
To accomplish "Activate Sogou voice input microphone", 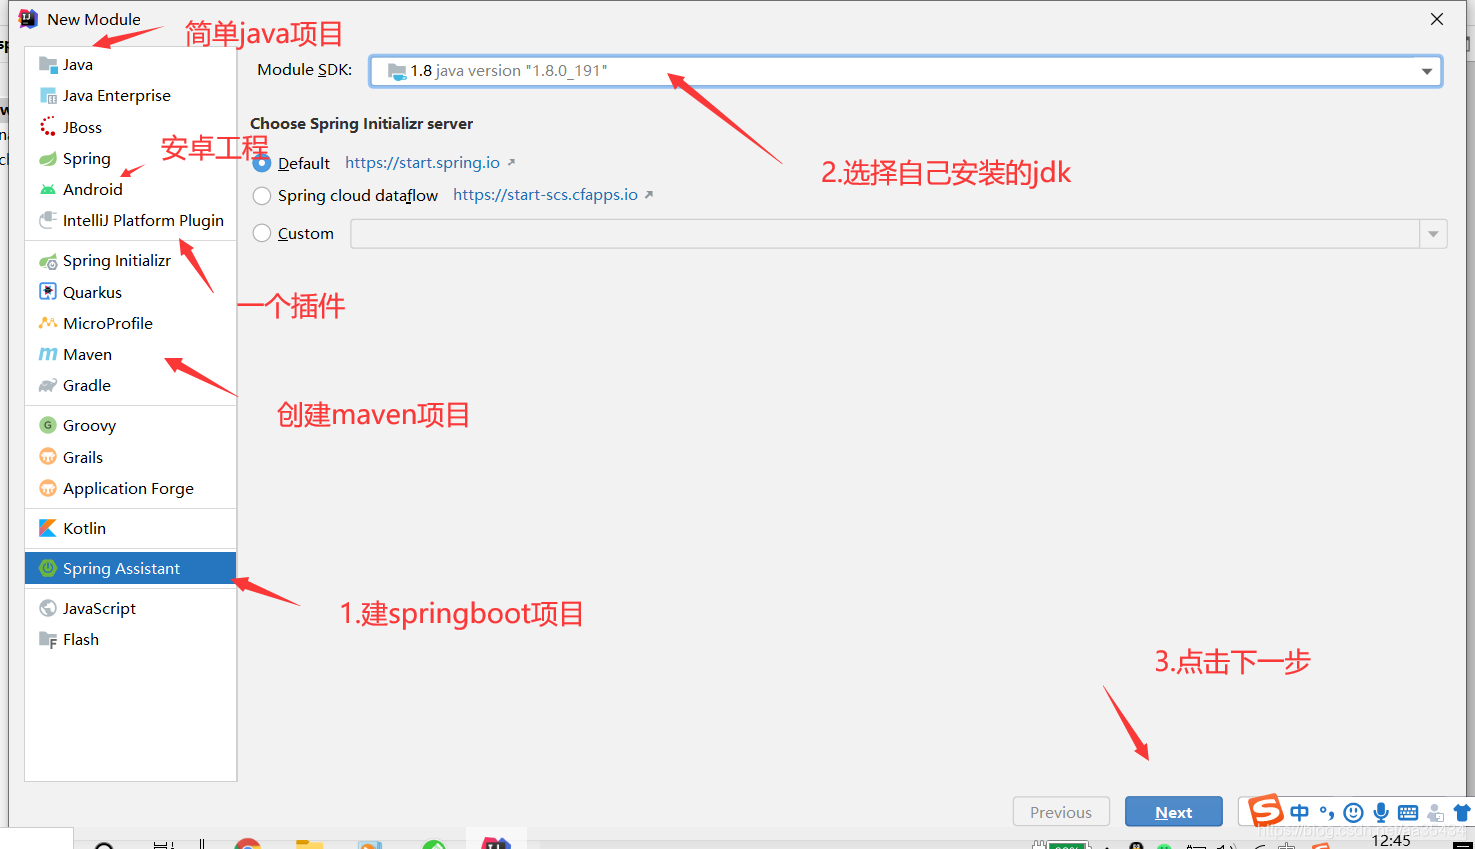I will click(x=1381, y=812).
